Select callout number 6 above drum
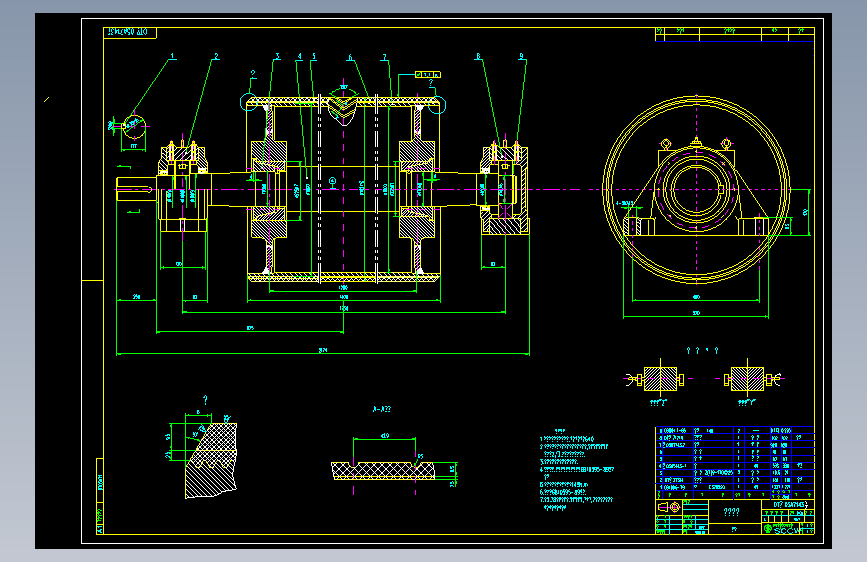The height and width of the screenshot is (562, 867). point(350,58)
